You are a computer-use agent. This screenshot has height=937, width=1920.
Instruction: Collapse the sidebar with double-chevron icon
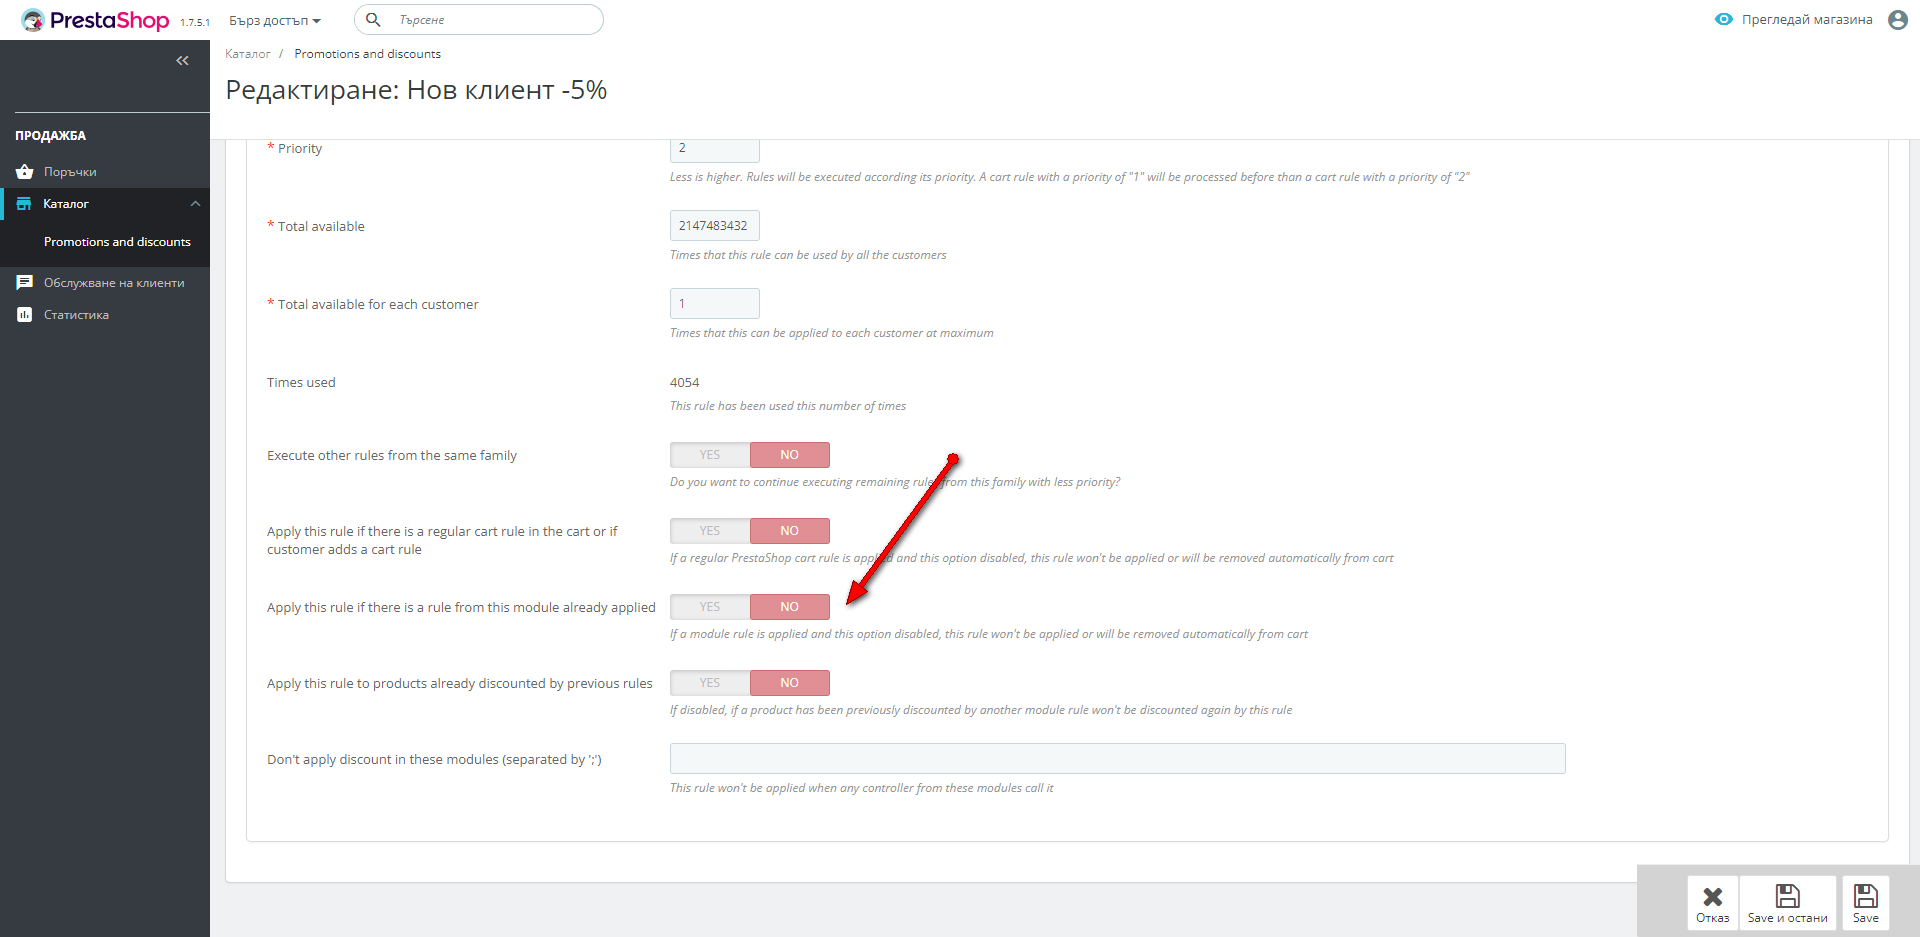[182, 61]
